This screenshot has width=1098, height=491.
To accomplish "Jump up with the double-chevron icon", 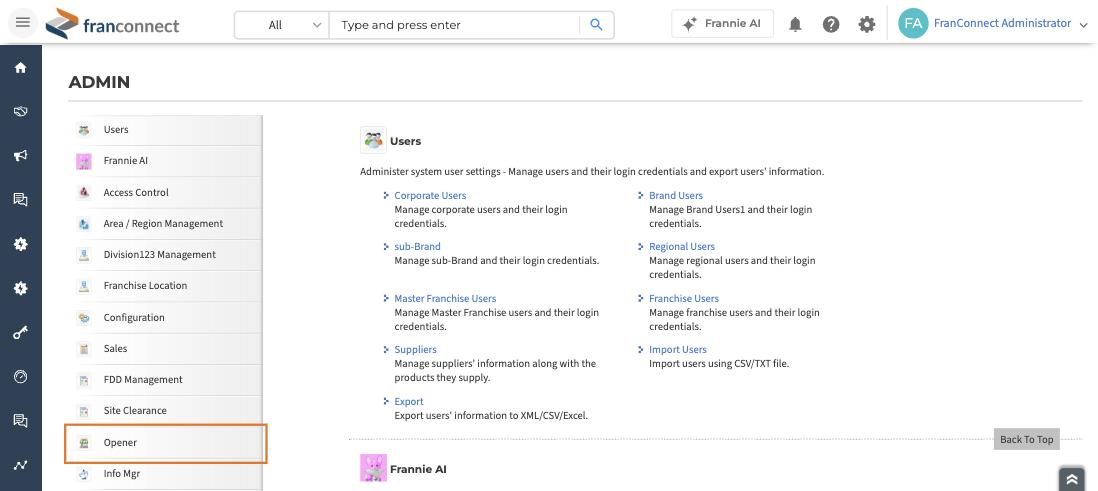I will coord(1071,479).
